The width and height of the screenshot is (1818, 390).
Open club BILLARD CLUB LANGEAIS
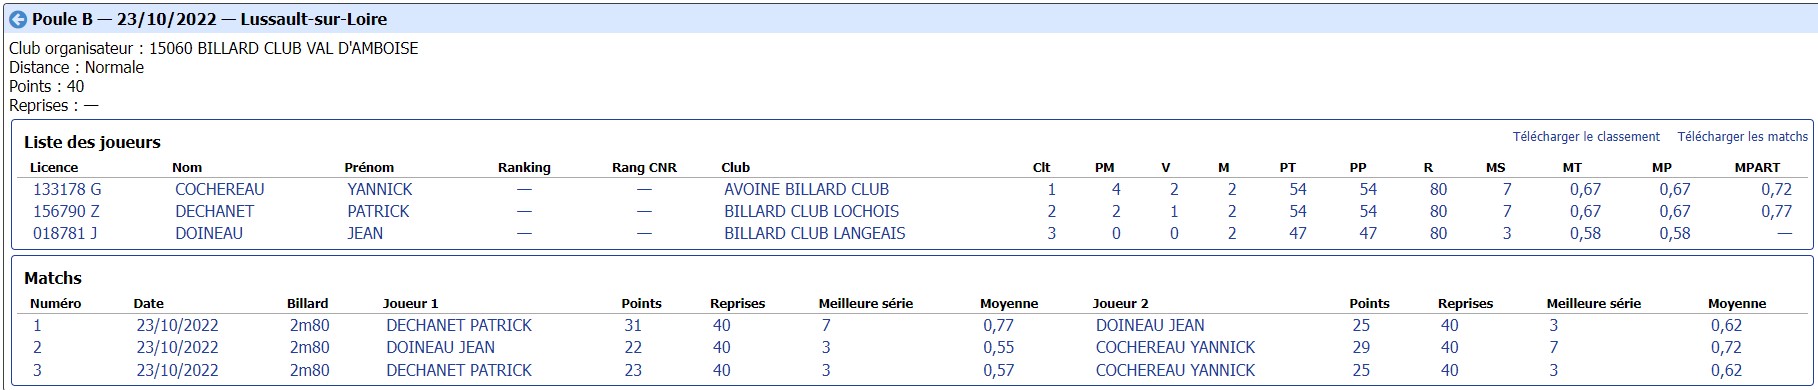pyautogui.click(x=814, y=233)
